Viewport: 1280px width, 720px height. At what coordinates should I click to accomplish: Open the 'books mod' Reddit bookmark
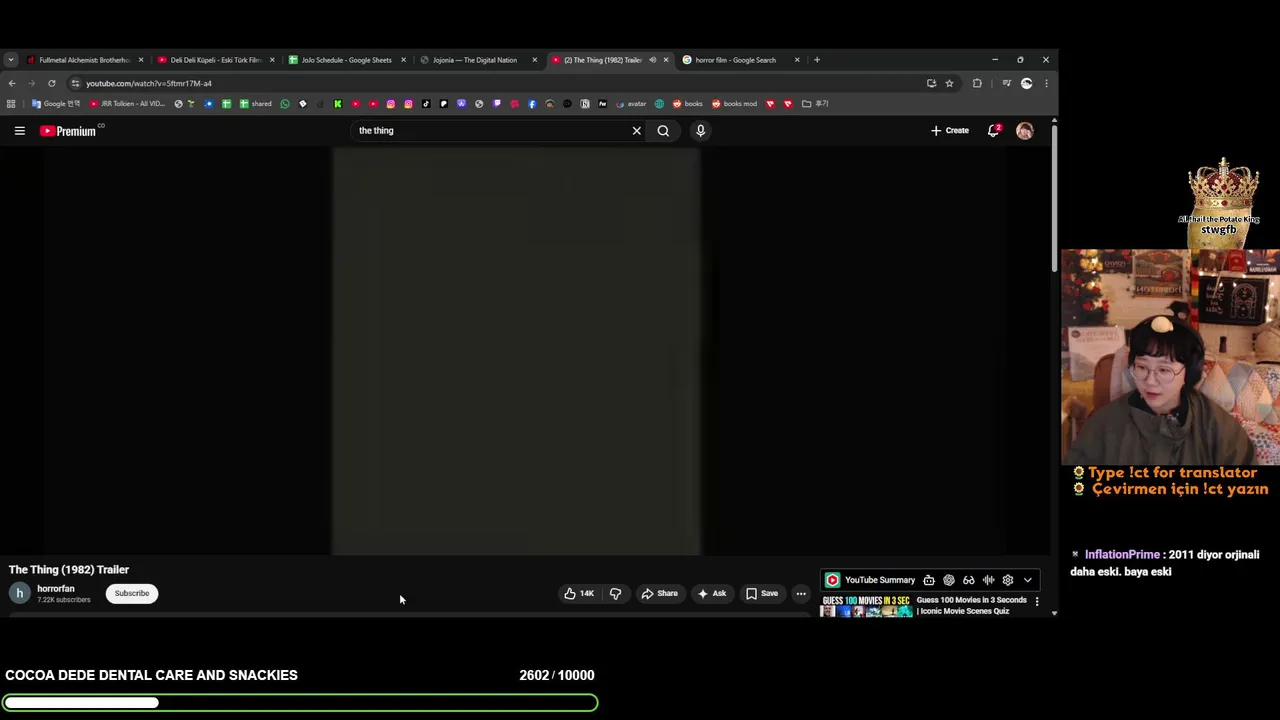pos(735,104)
